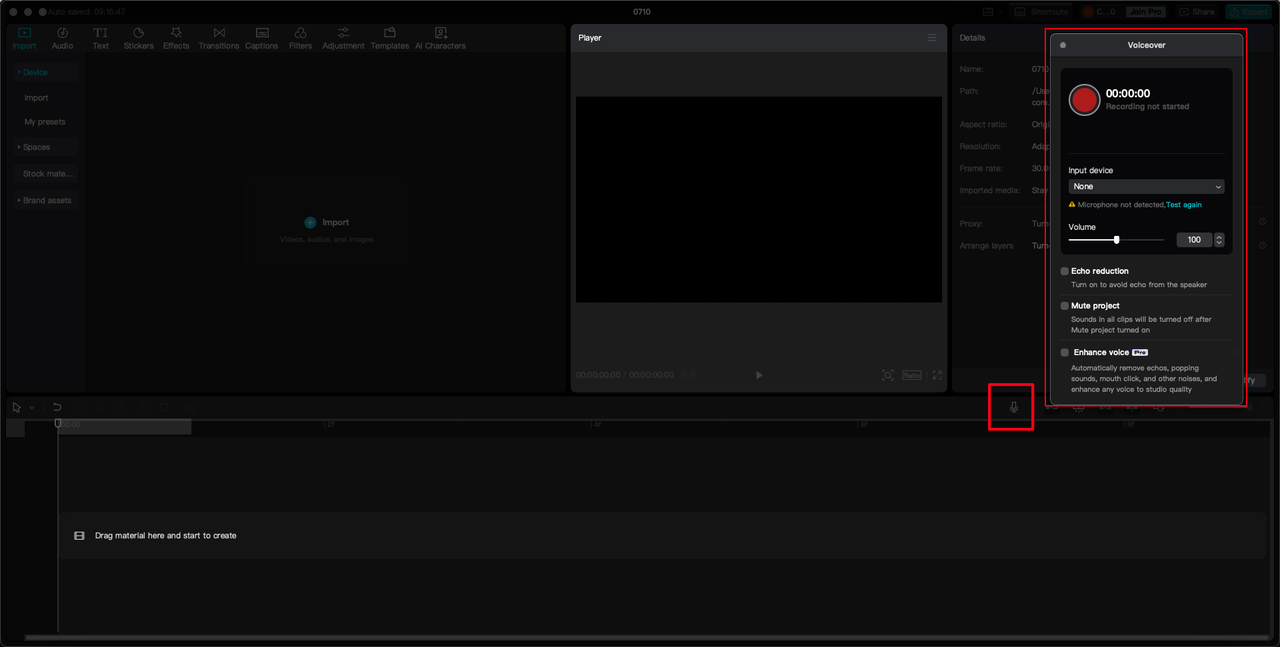Toggle Player fullscreen icon
1280x647 pixels.
point(937,375)
